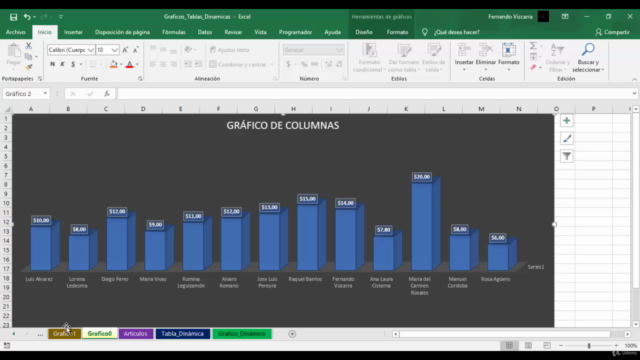Open Chart Elements plus button

(567, 120)
